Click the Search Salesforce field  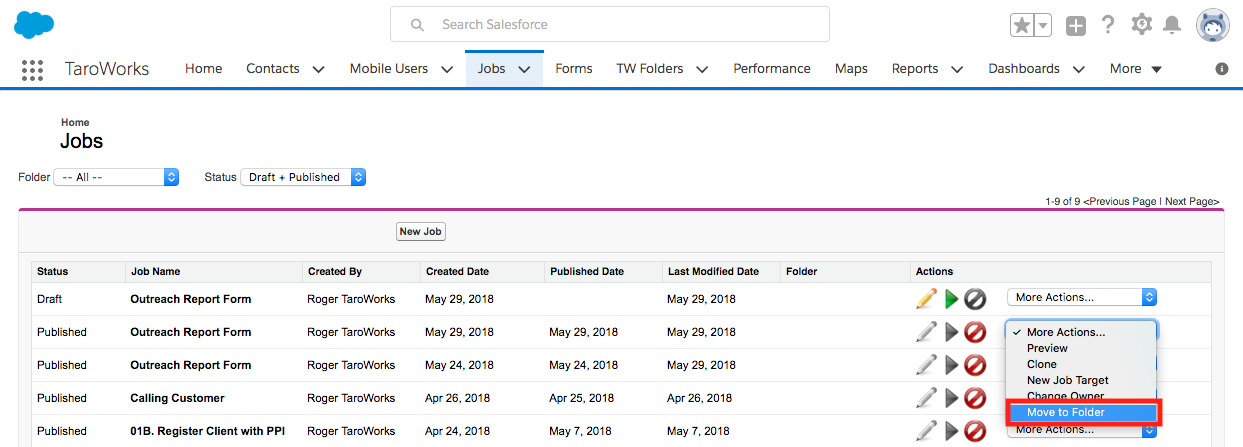point(610,24)
